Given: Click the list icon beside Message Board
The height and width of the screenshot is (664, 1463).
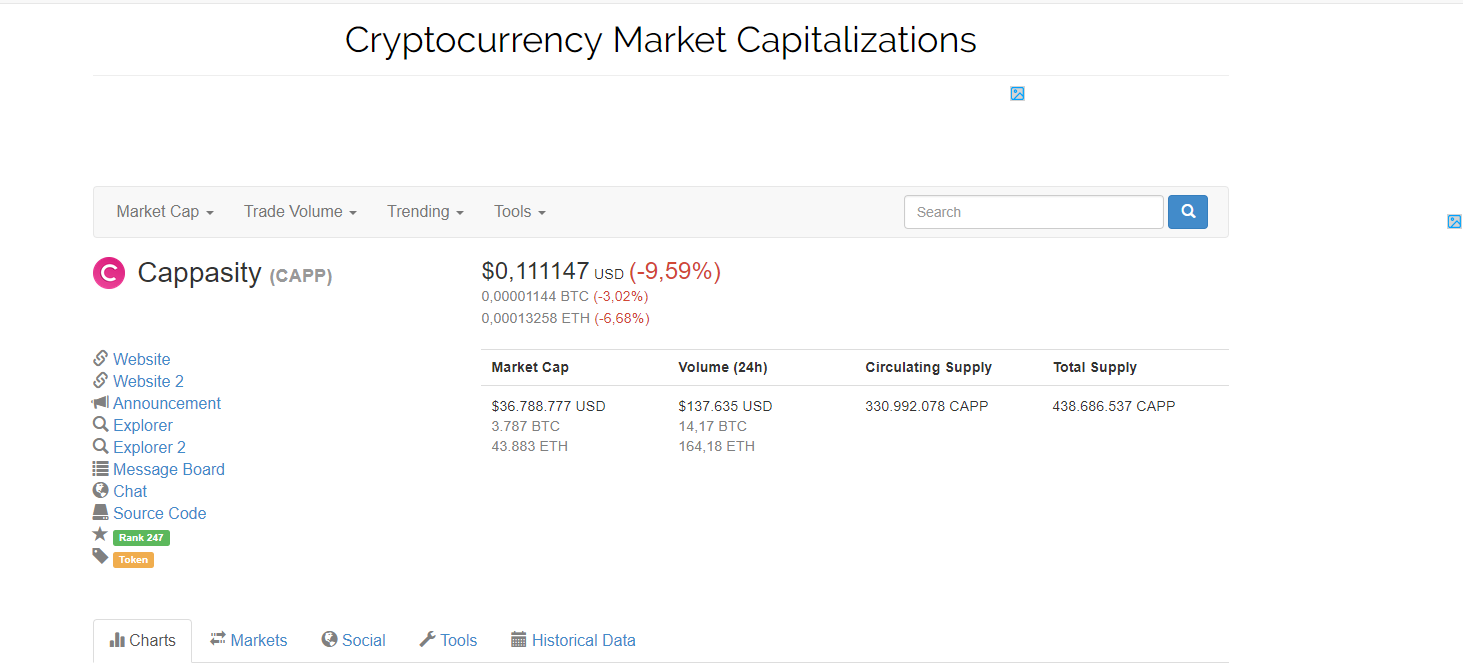Looking at the screenshot, I should [x=100, y=469].
